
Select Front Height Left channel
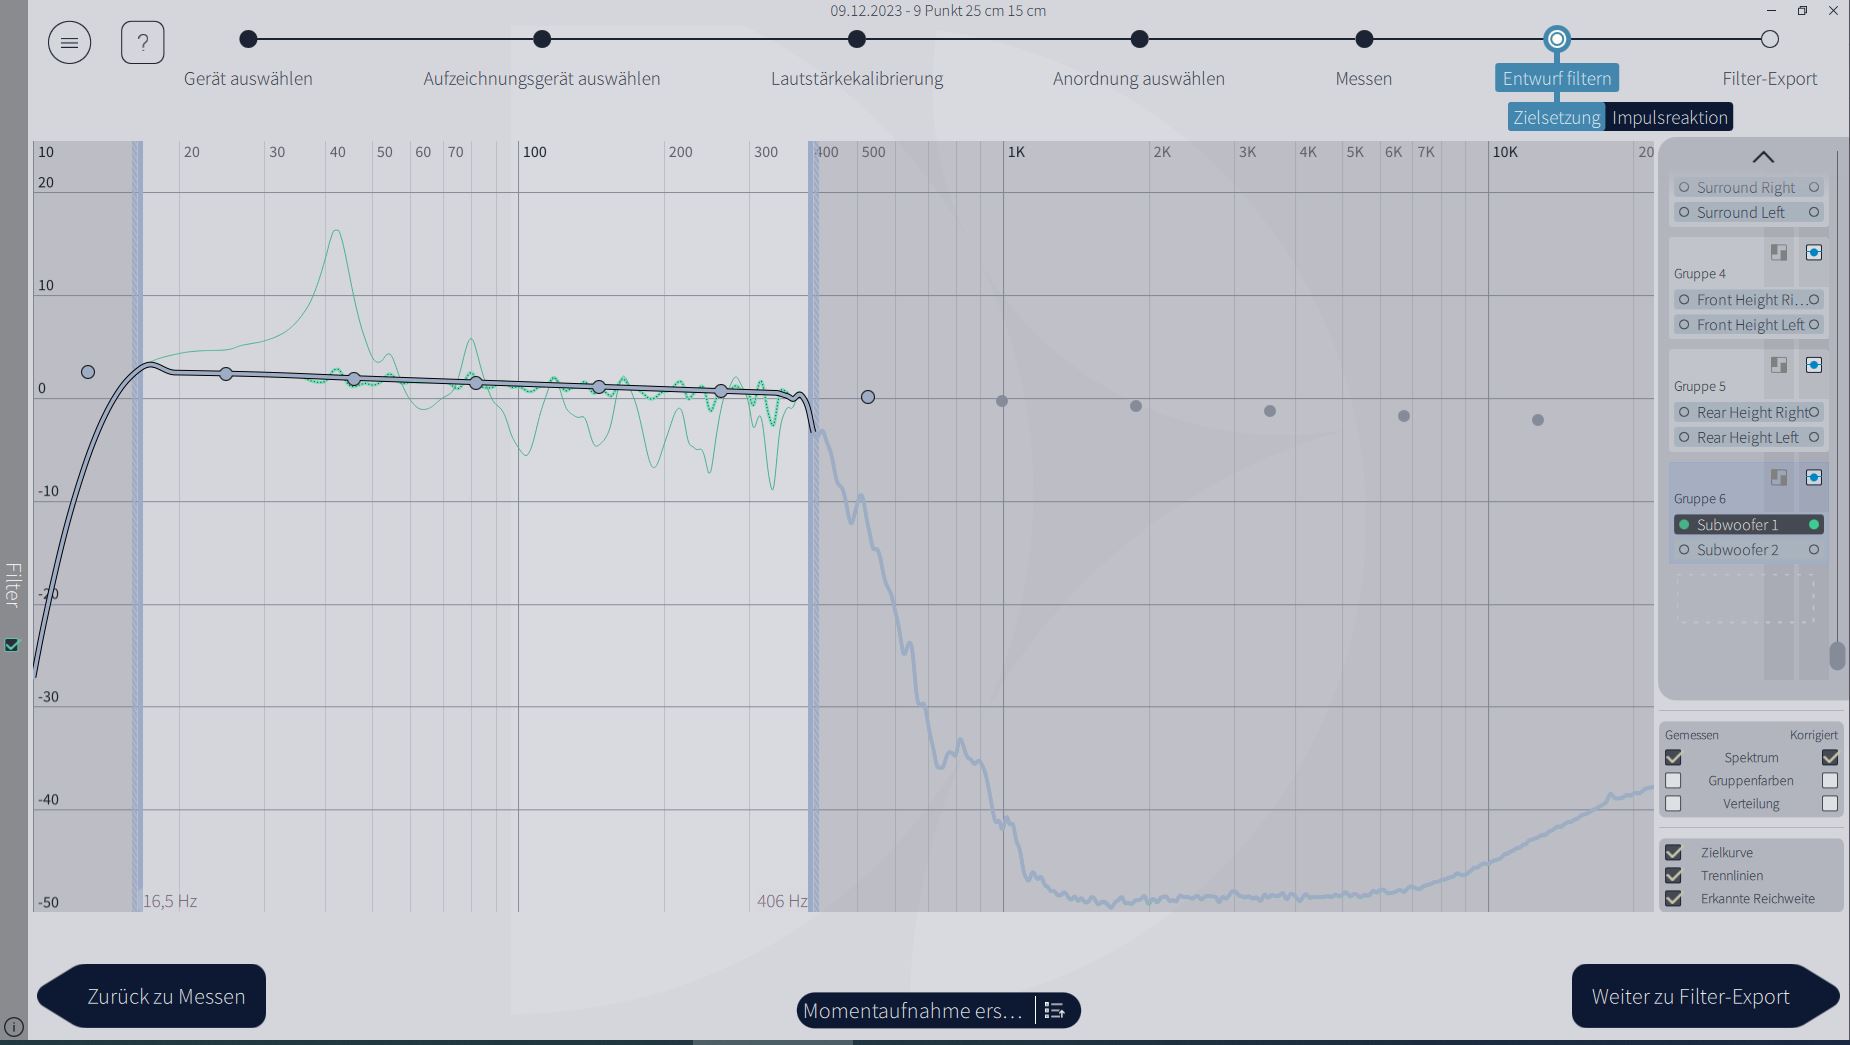pos(1749,324)
